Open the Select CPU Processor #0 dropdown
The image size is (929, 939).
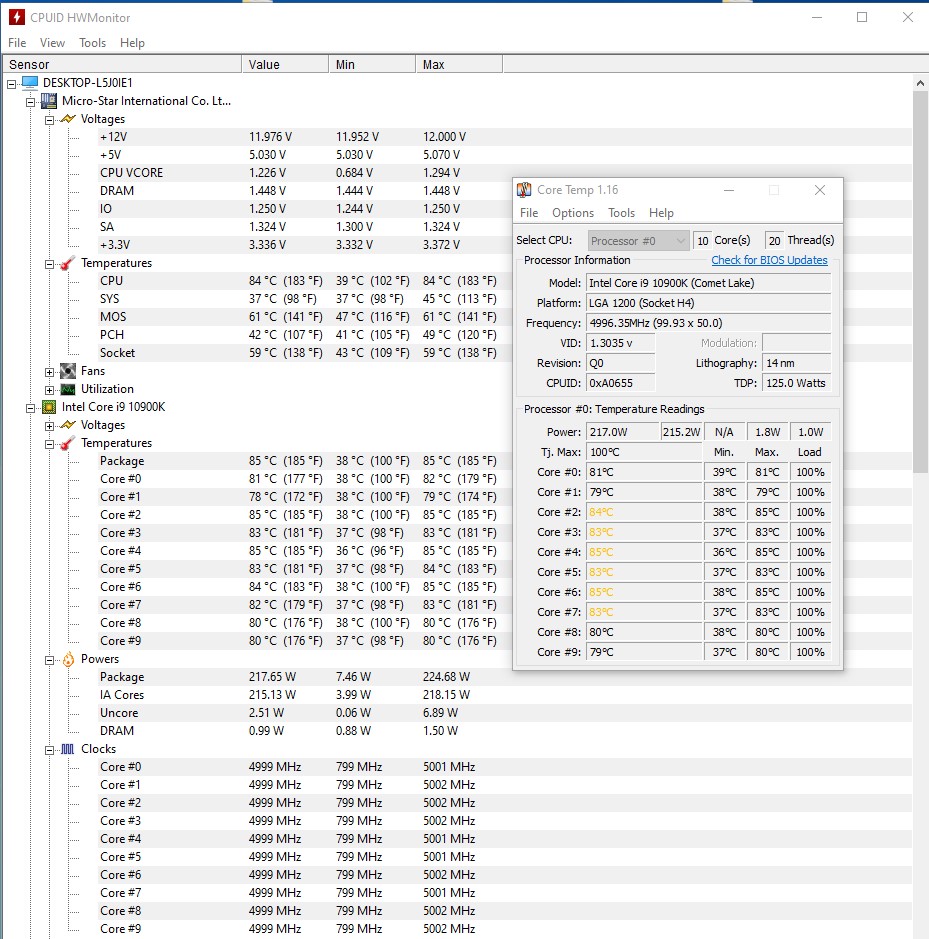(x=638, y=241)
